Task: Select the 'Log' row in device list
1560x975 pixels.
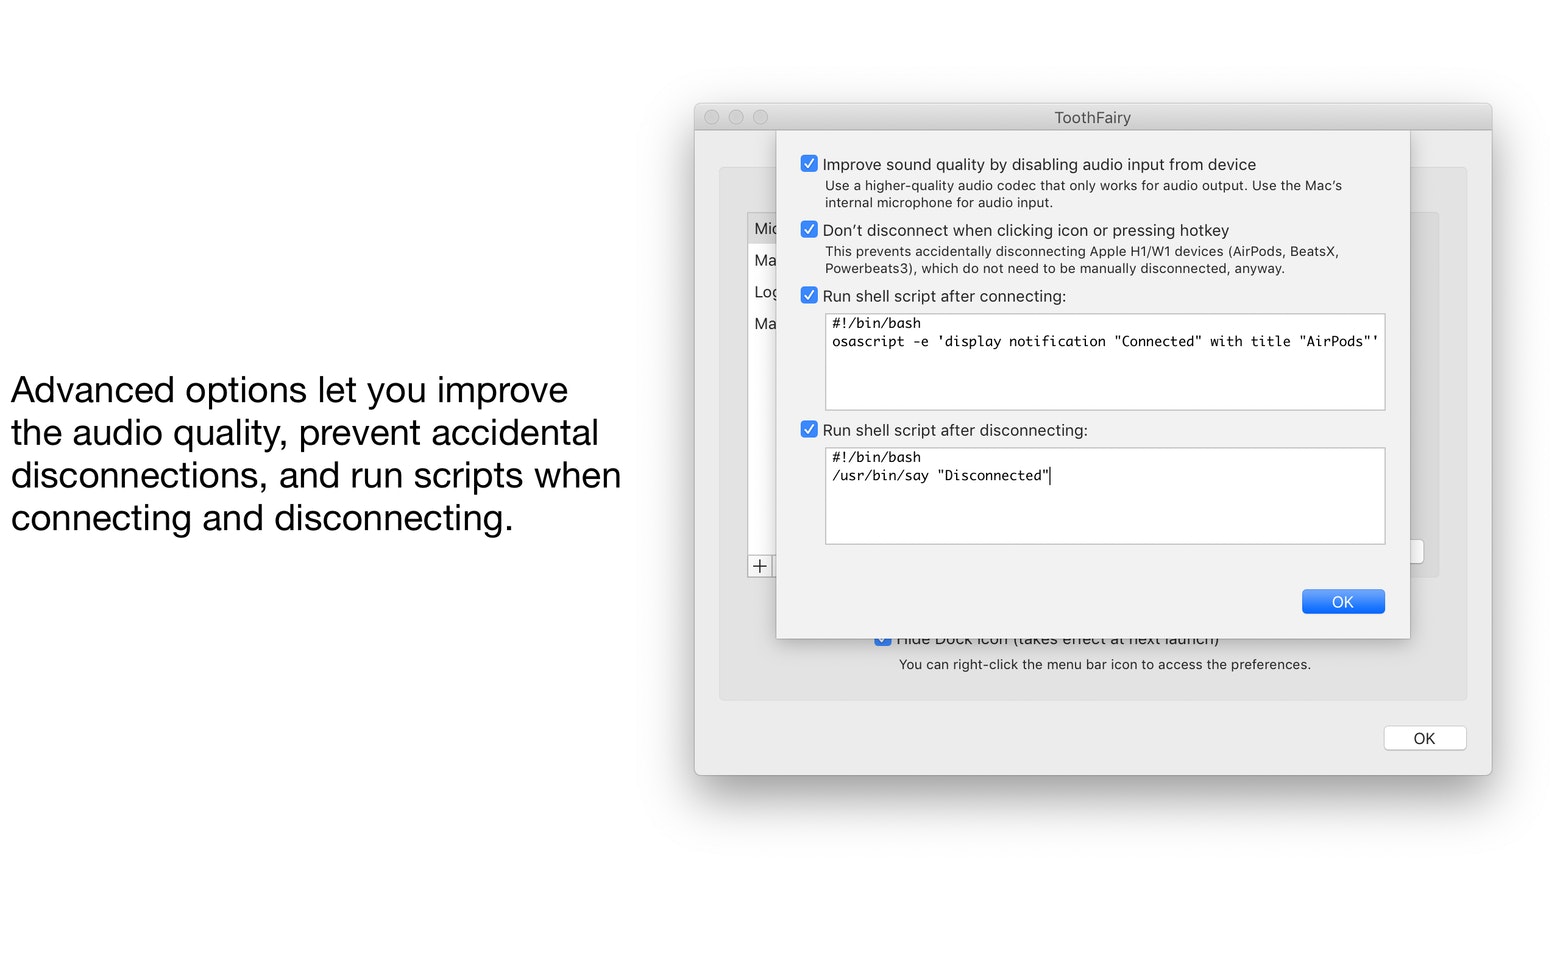Action: (764, 292)
